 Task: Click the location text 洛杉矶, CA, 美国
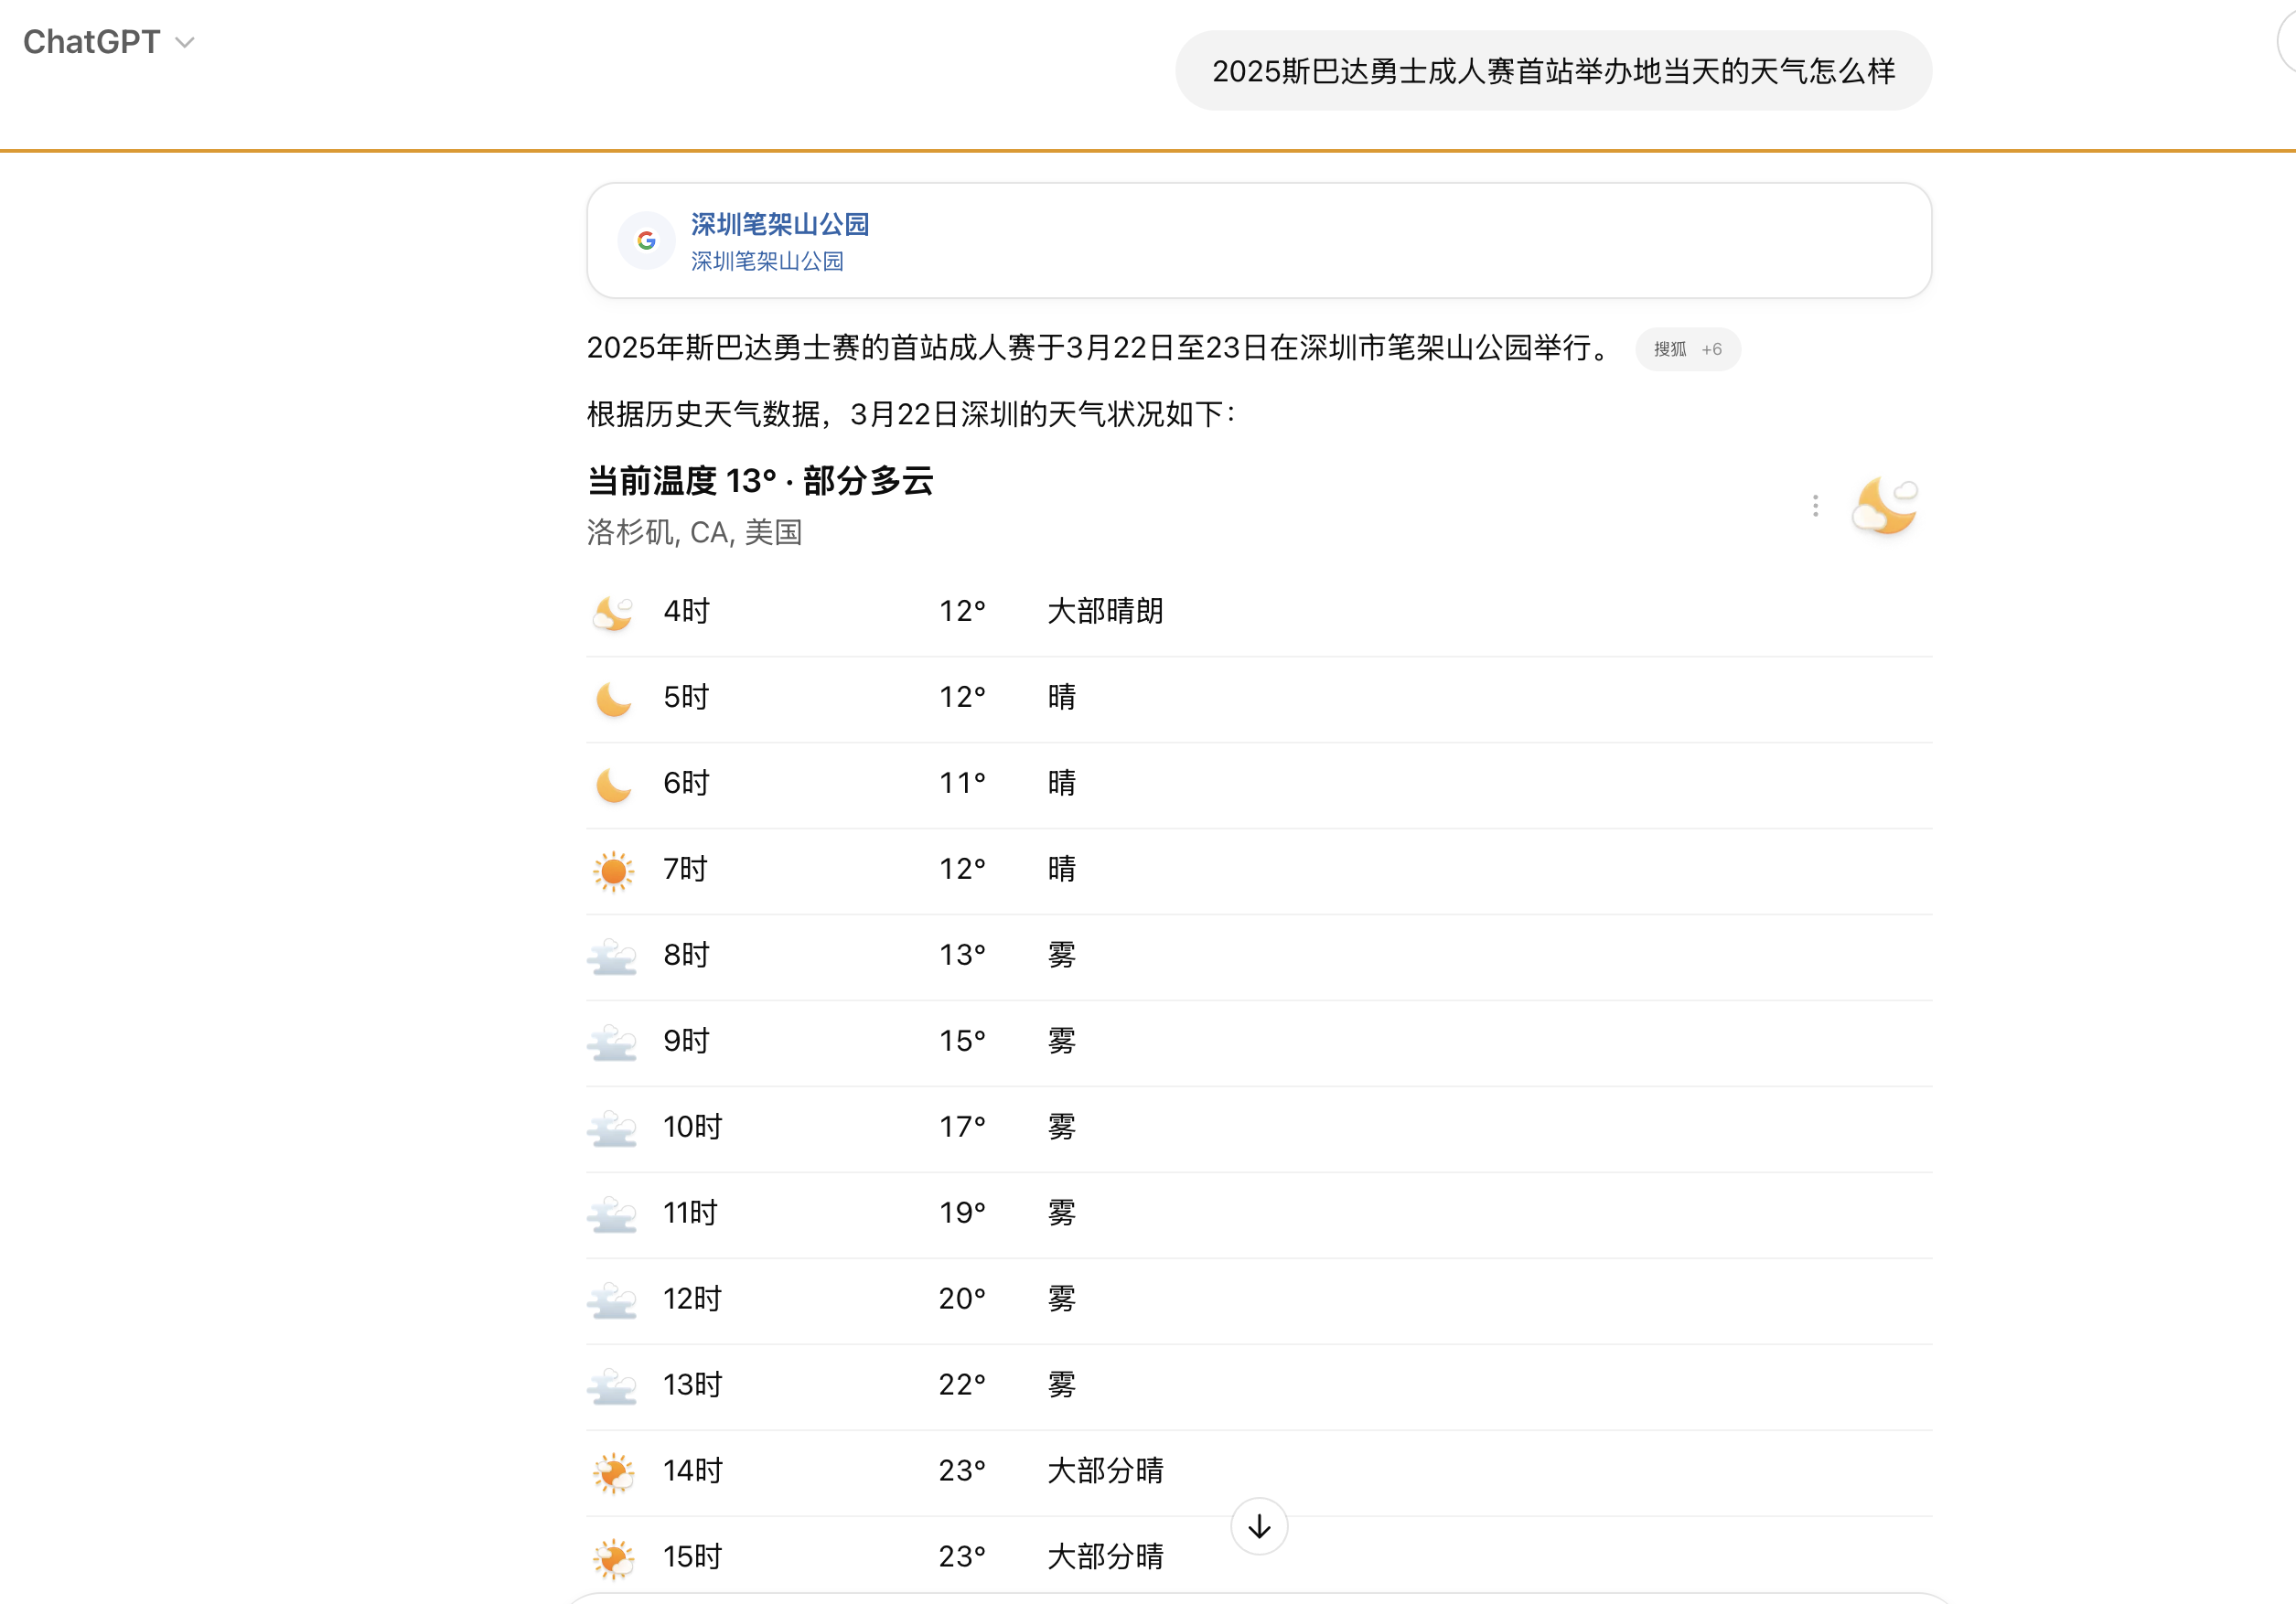pos(695,532)
